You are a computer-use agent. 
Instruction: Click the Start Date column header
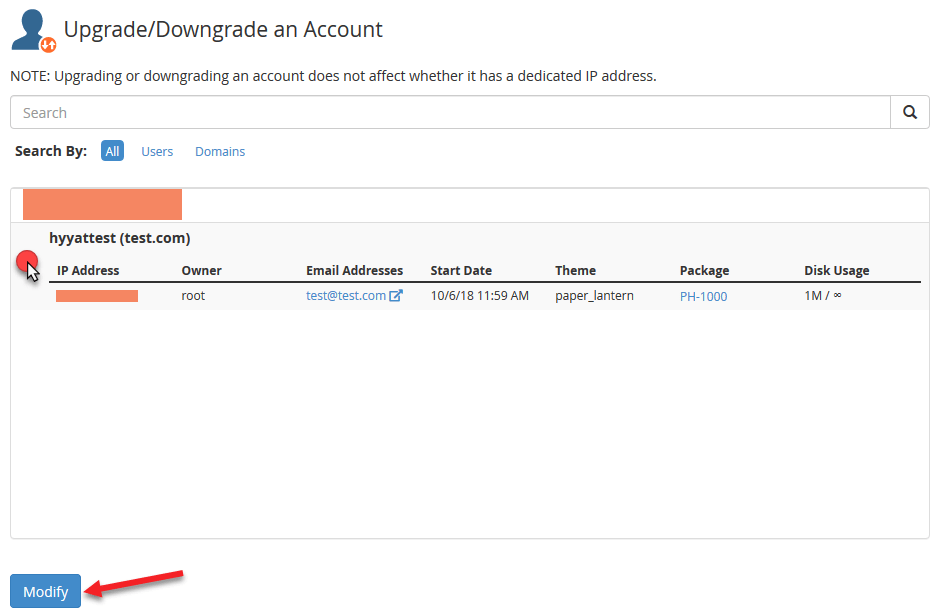point(461,270)
